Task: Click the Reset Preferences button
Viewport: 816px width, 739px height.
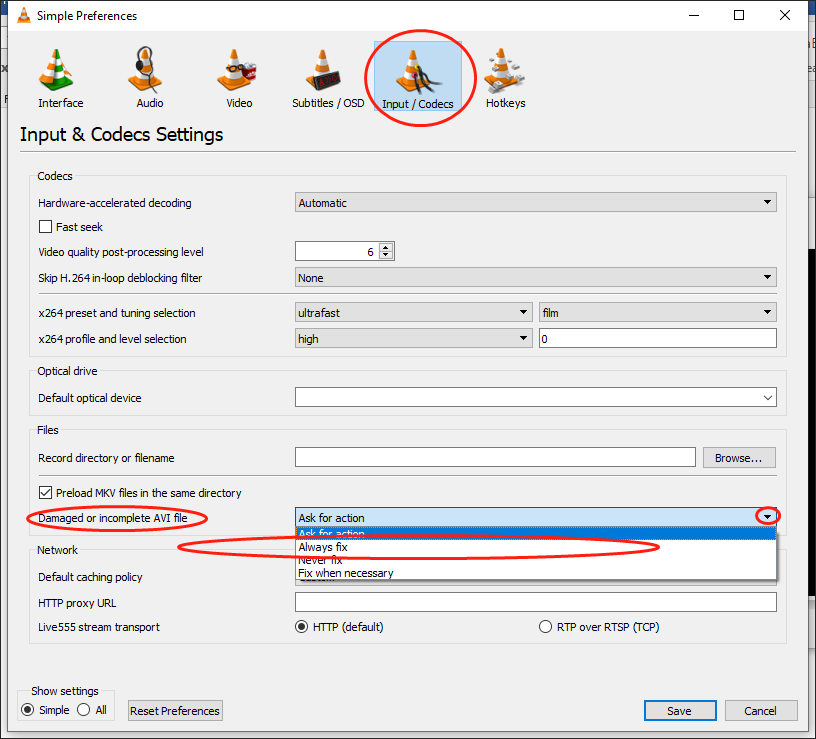Action: [175, 710]
